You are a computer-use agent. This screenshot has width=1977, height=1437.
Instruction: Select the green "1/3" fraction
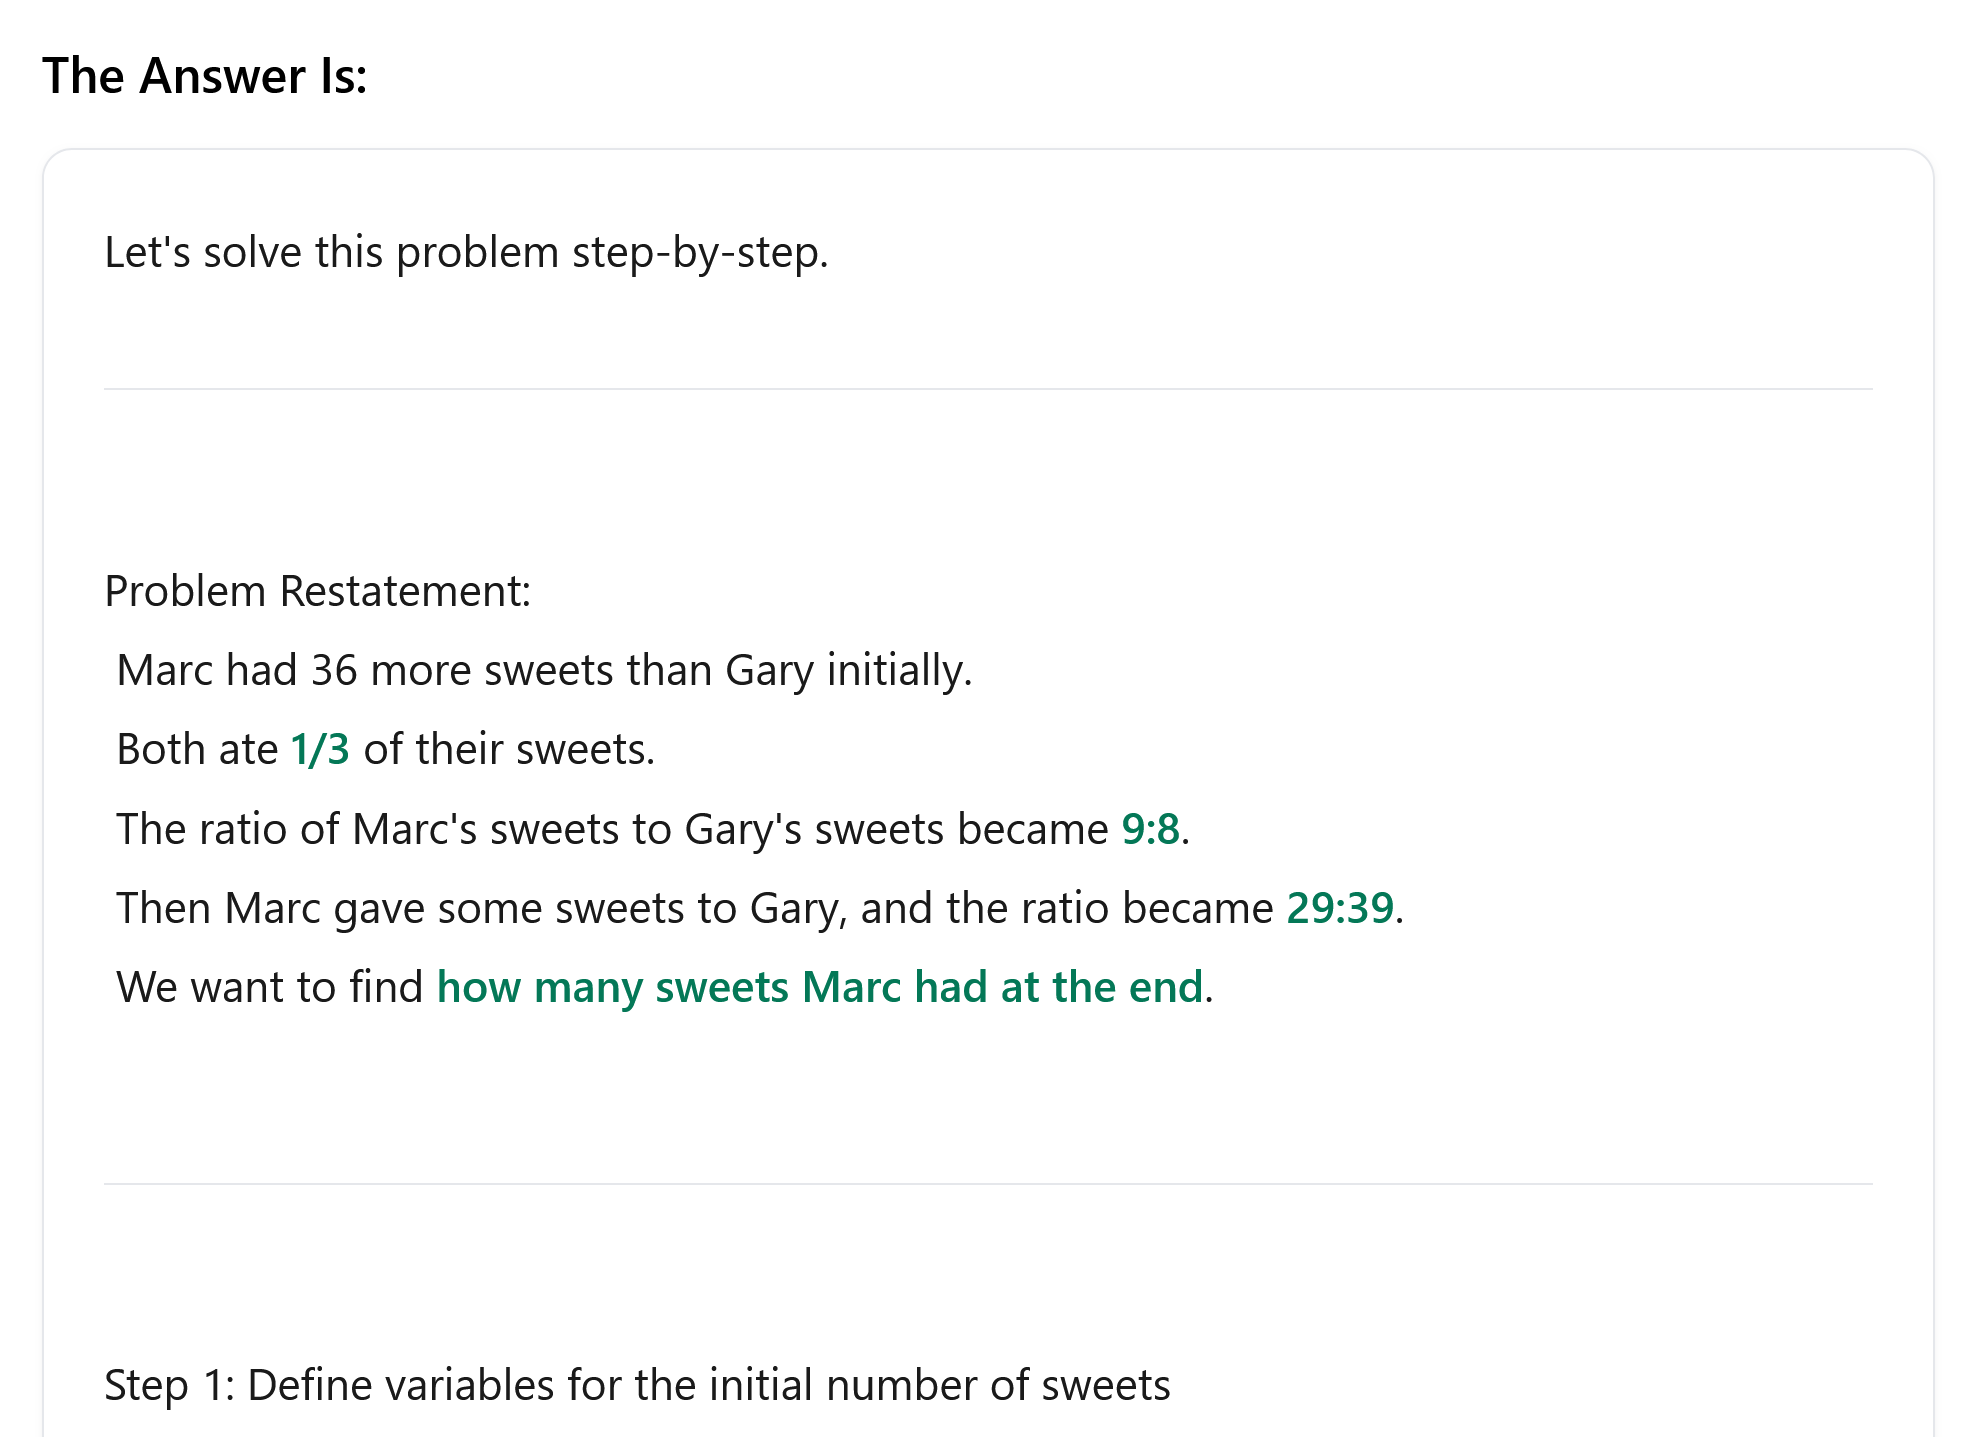(x=320, y=749)
